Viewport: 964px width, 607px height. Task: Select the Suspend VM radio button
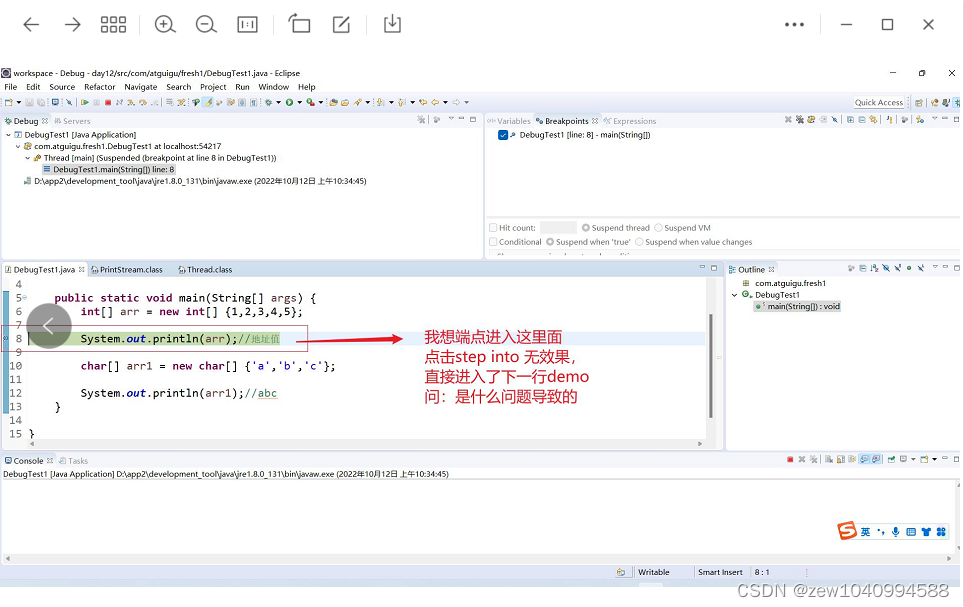click(x=658, y=227)
